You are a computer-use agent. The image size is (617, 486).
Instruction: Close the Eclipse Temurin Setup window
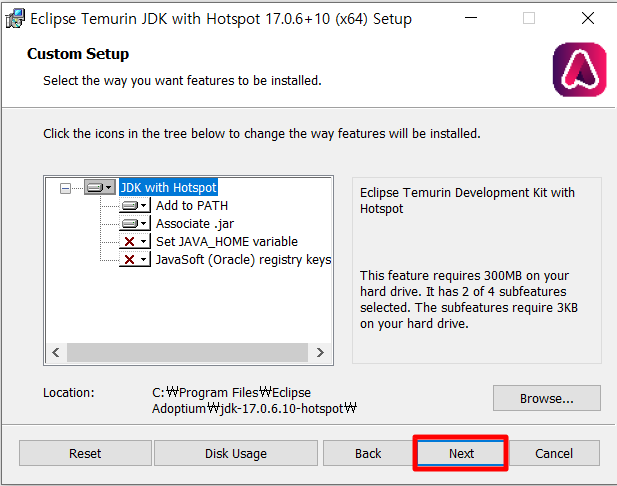[x=588, y=18]
